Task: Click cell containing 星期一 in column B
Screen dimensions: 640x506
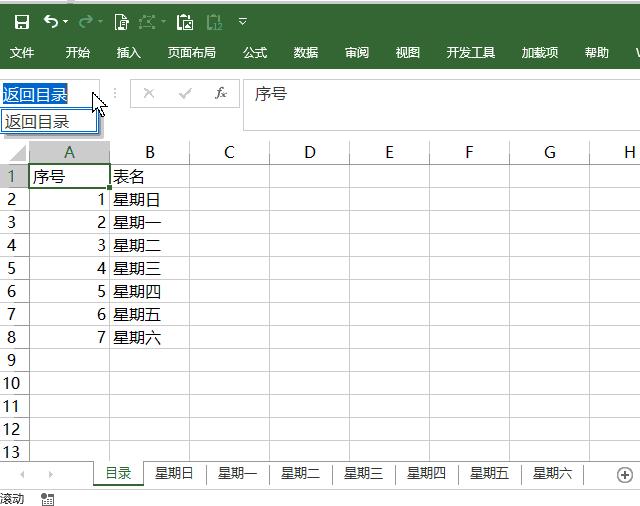Action: pyautogui.click(x=149, y=222)
